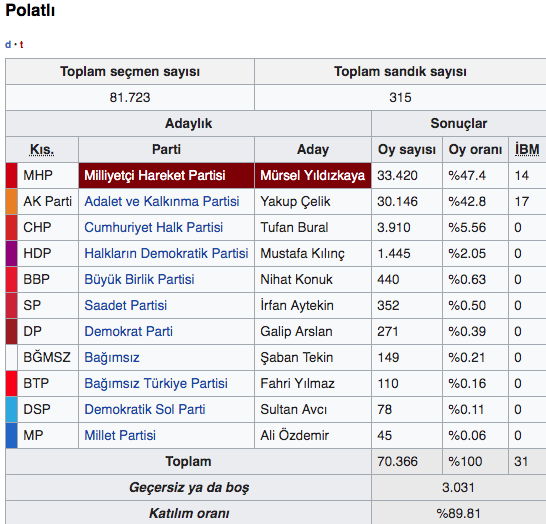
Task: Open Büyük Birlik Partisi link
Action: [x=139, y=280]
